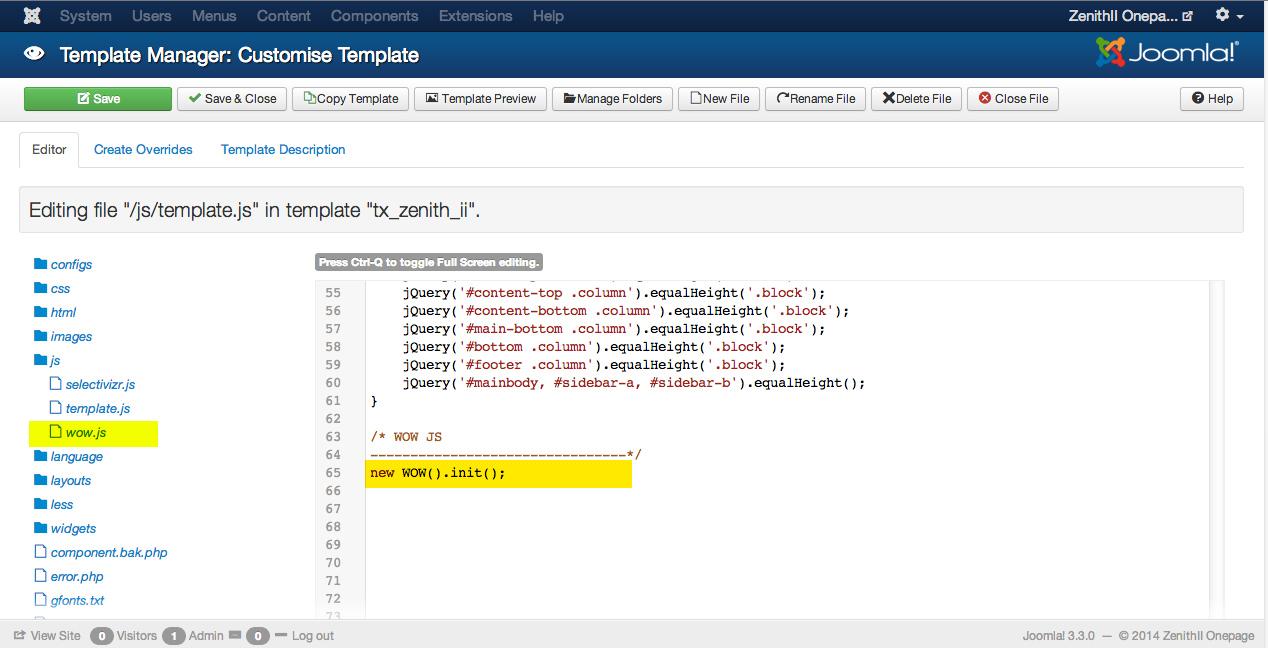Open the Extensions menu
Image resolution: width=1268 pixels, height=648 pixels.
[475, 16]
